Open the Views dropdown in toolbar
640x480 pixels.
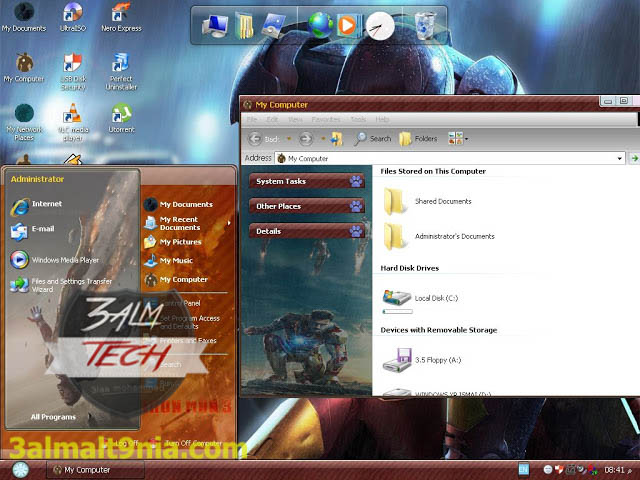click(x=458, y=139)
